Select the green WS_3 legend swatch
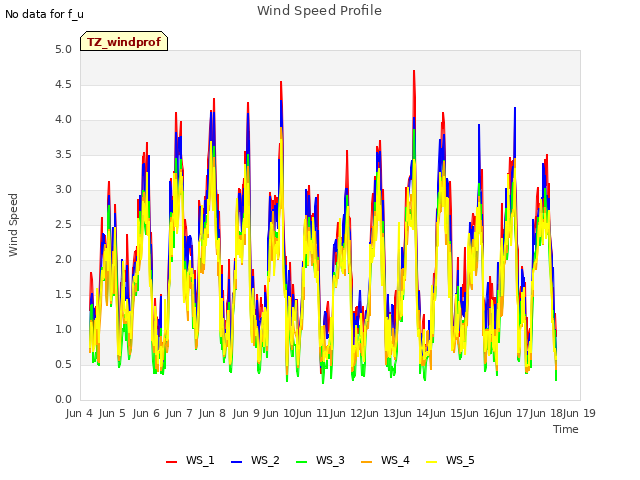 pyautogui.click(x=302, y=461)
